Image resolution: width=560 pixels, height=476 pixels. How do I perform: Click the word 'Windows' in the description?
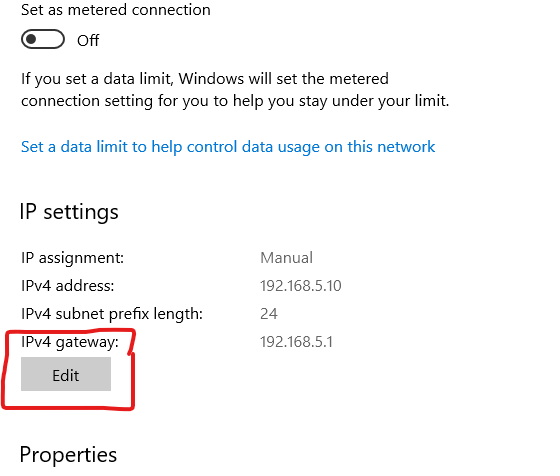coord(211,79)
